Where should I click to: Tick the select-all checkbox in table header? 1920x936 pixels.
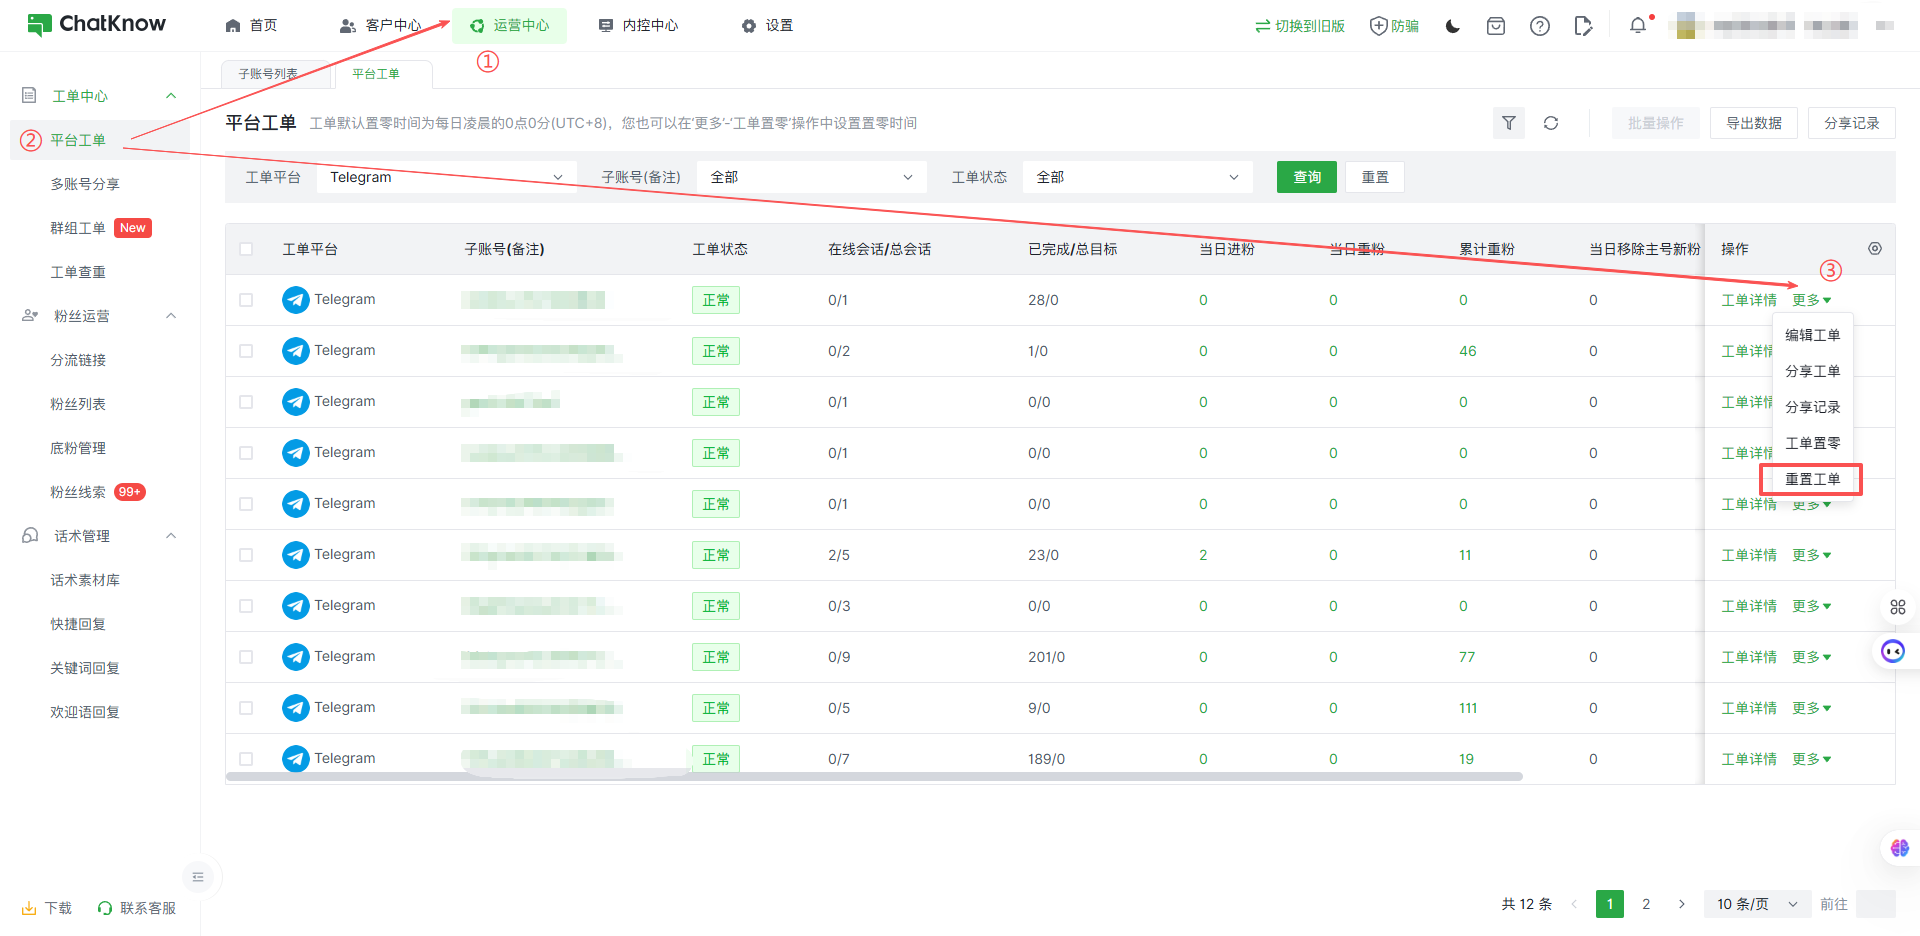point(246,249)
